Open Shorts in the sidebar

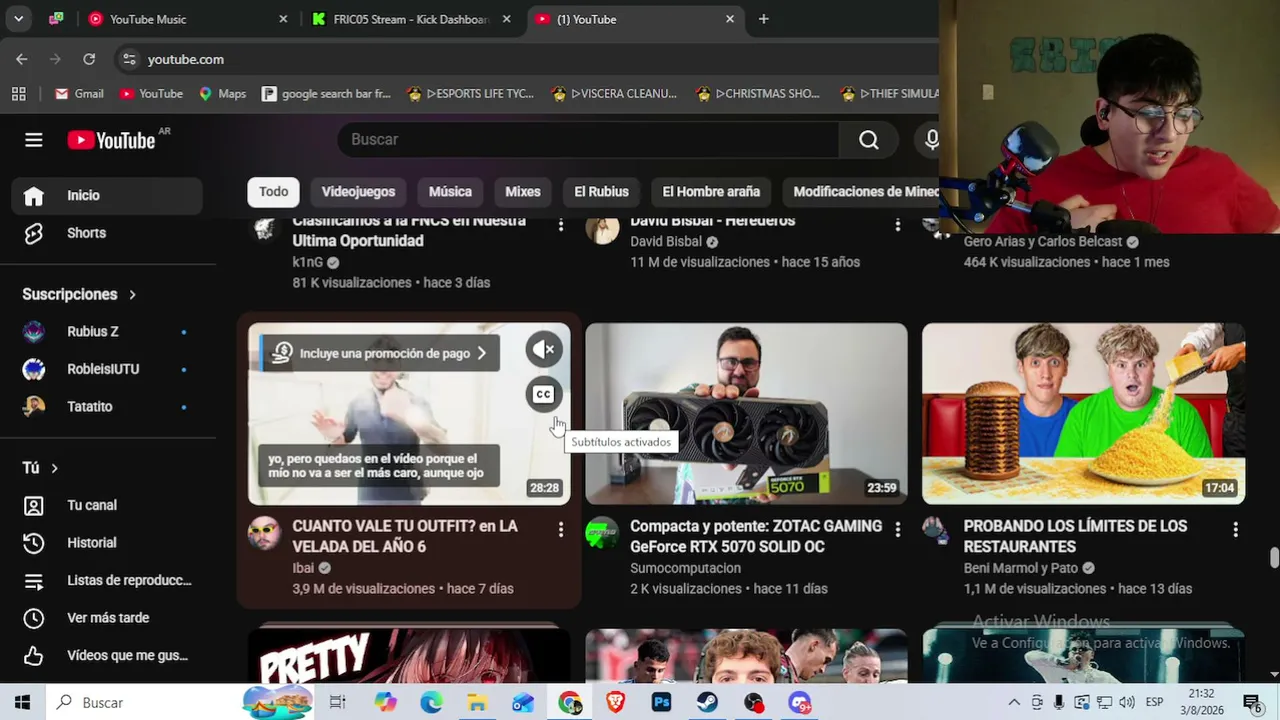click(x=107, y=233)
